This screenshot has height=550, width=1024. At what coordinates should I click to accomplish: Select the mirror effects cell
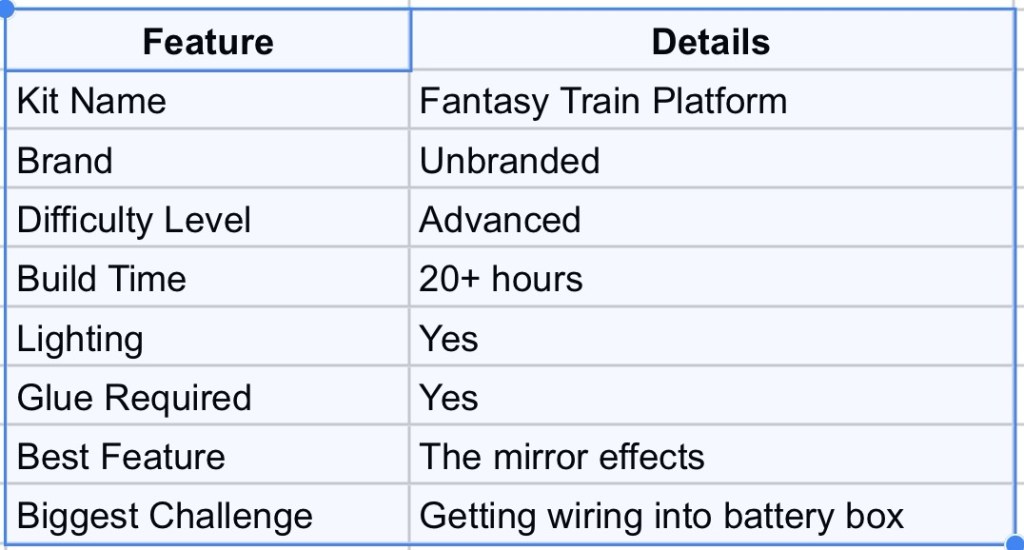tap(711, 457)
